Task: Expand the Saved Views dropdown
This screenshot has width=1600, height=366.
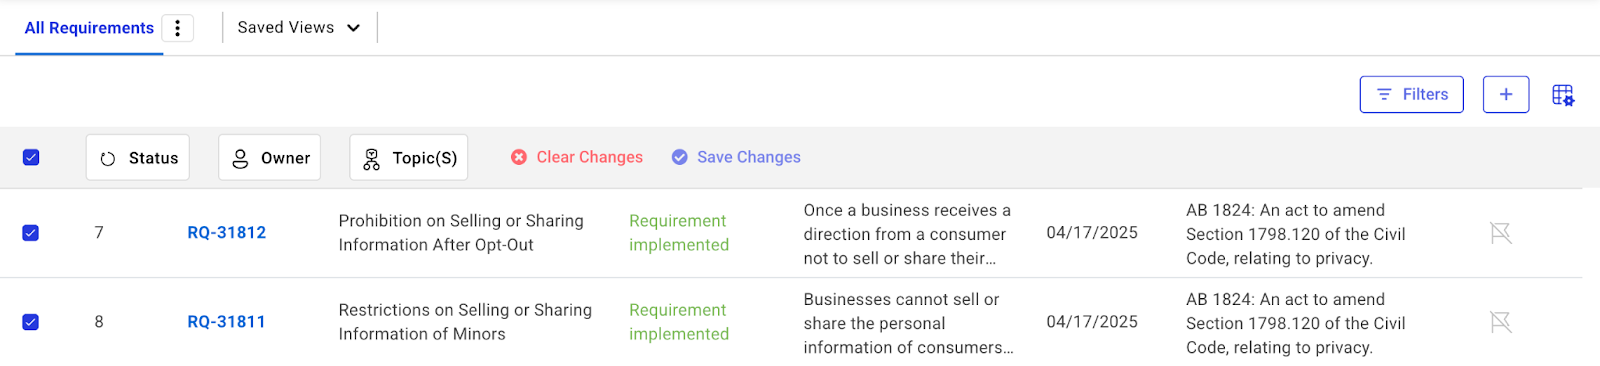Action: point(299,28)
